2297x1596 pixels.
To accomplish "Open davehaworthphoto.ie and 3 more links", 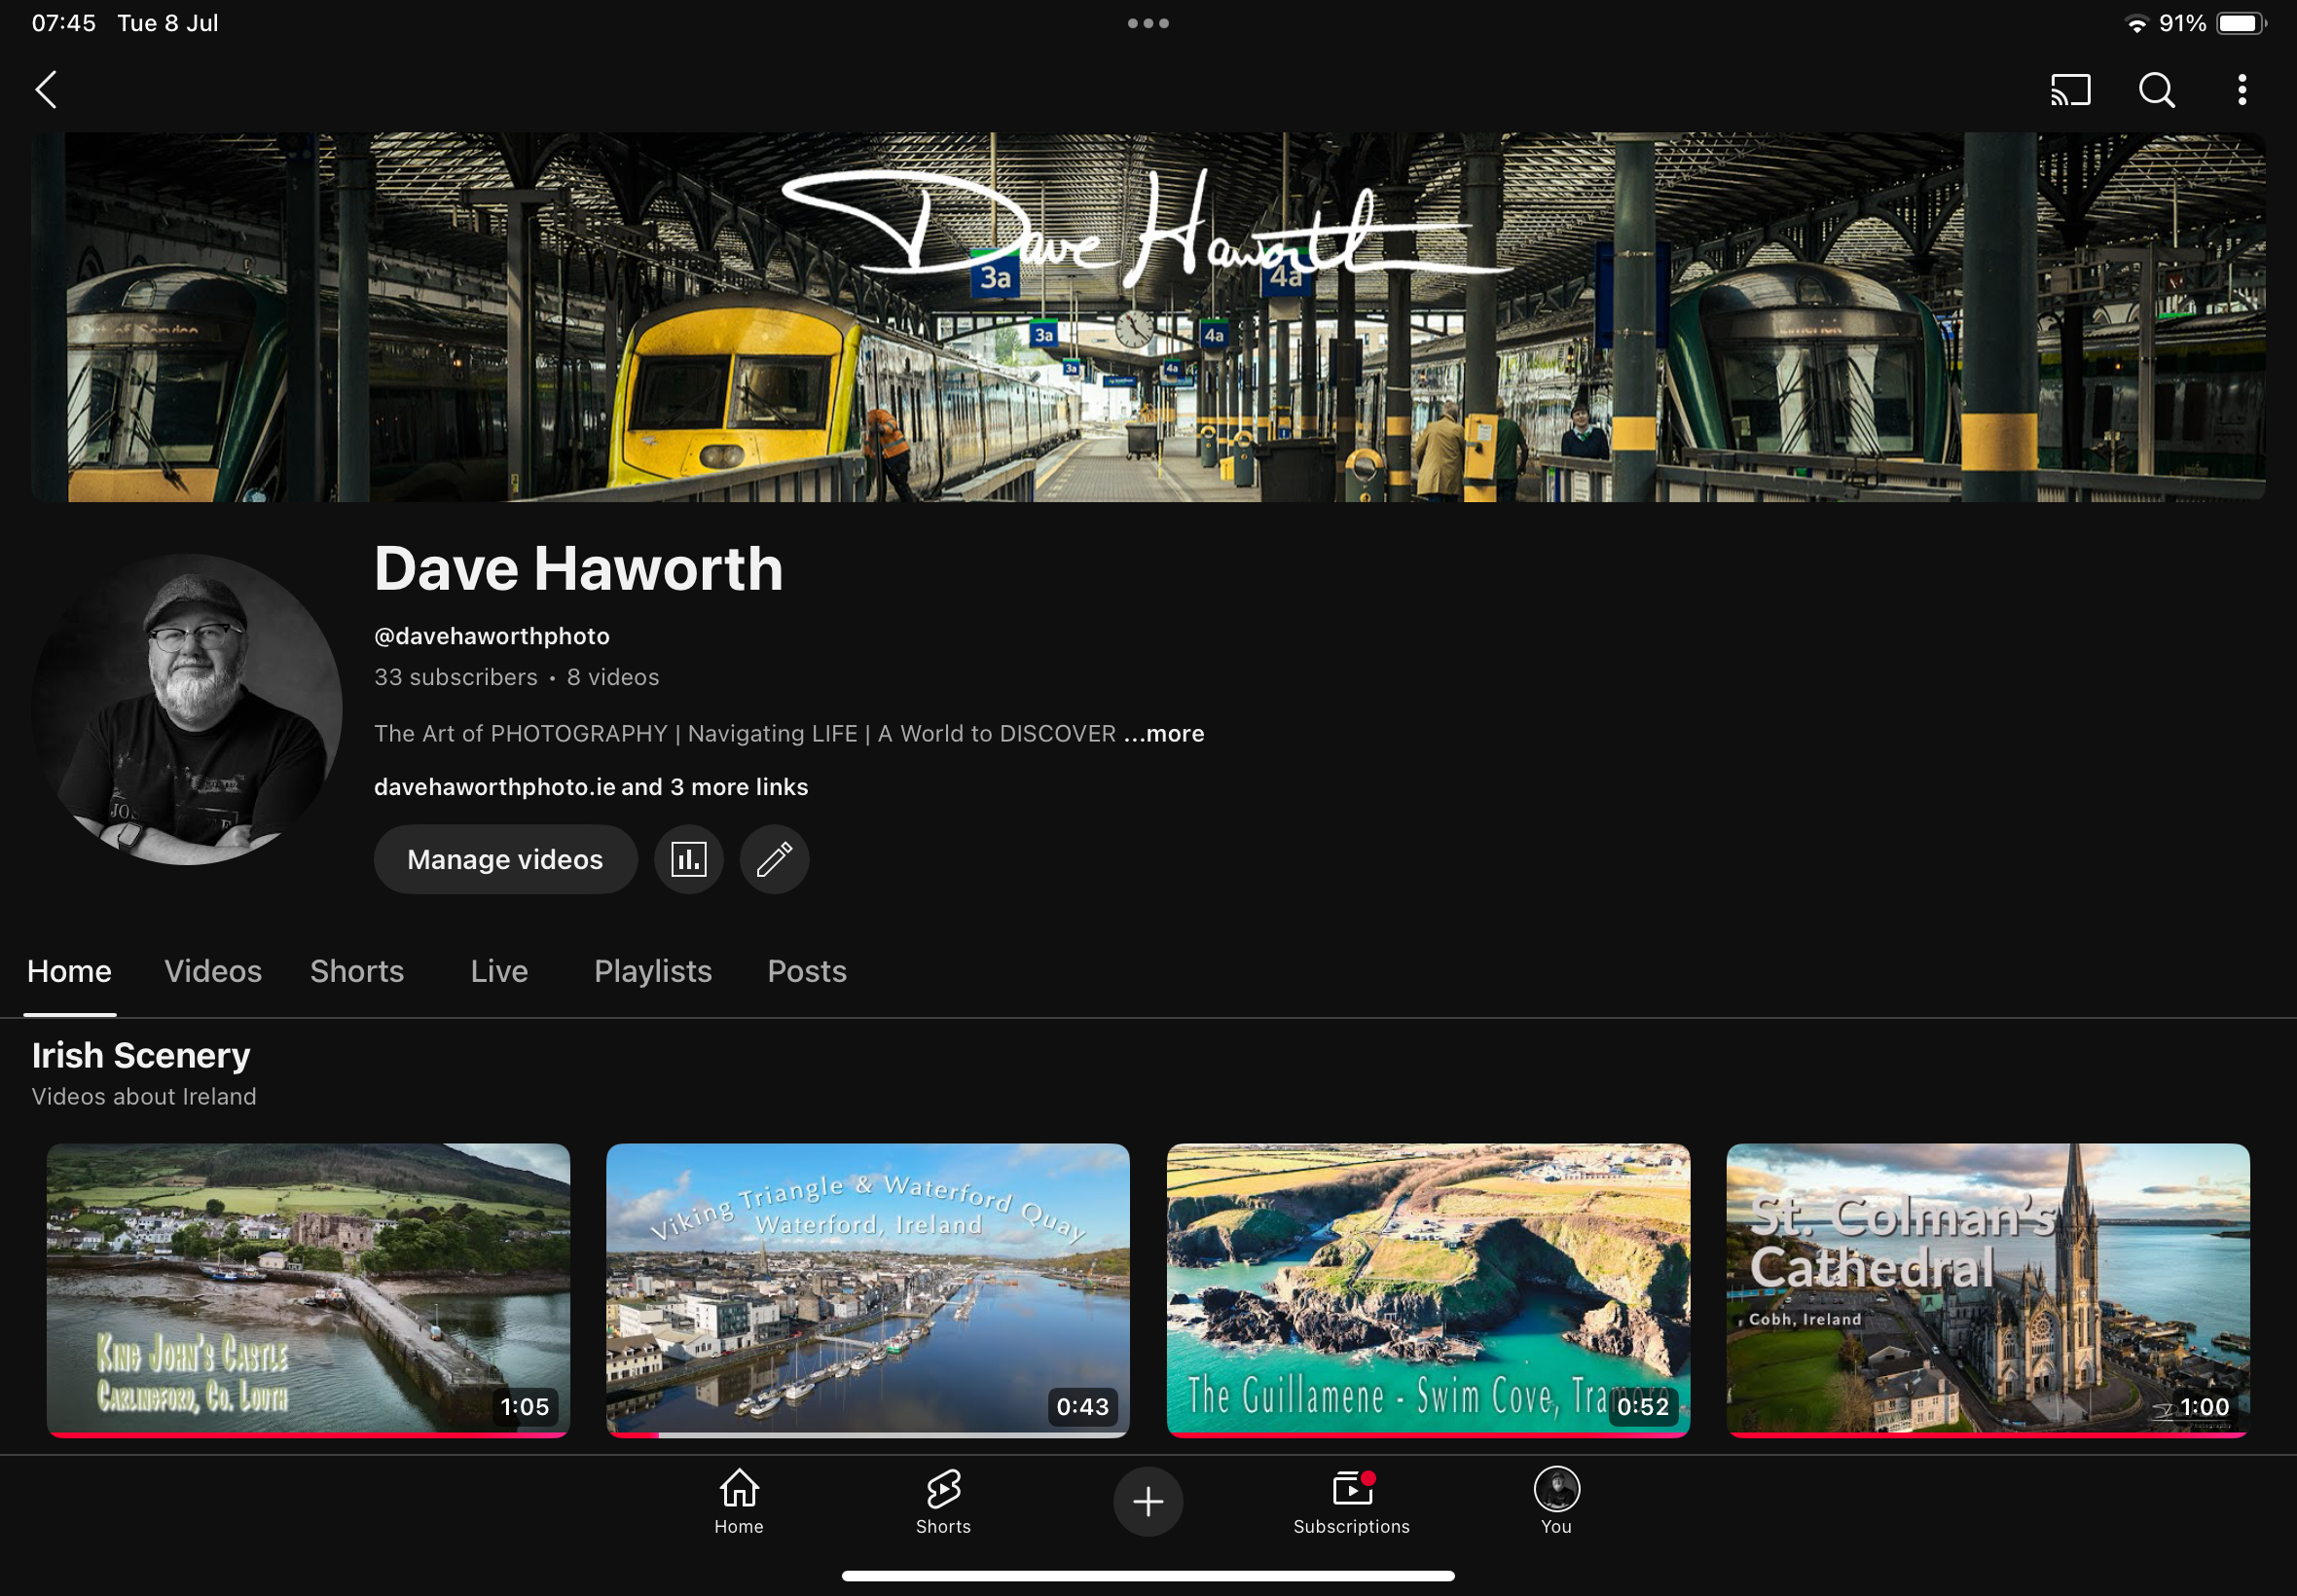I will pyautogui.click(x=590, y=787).
